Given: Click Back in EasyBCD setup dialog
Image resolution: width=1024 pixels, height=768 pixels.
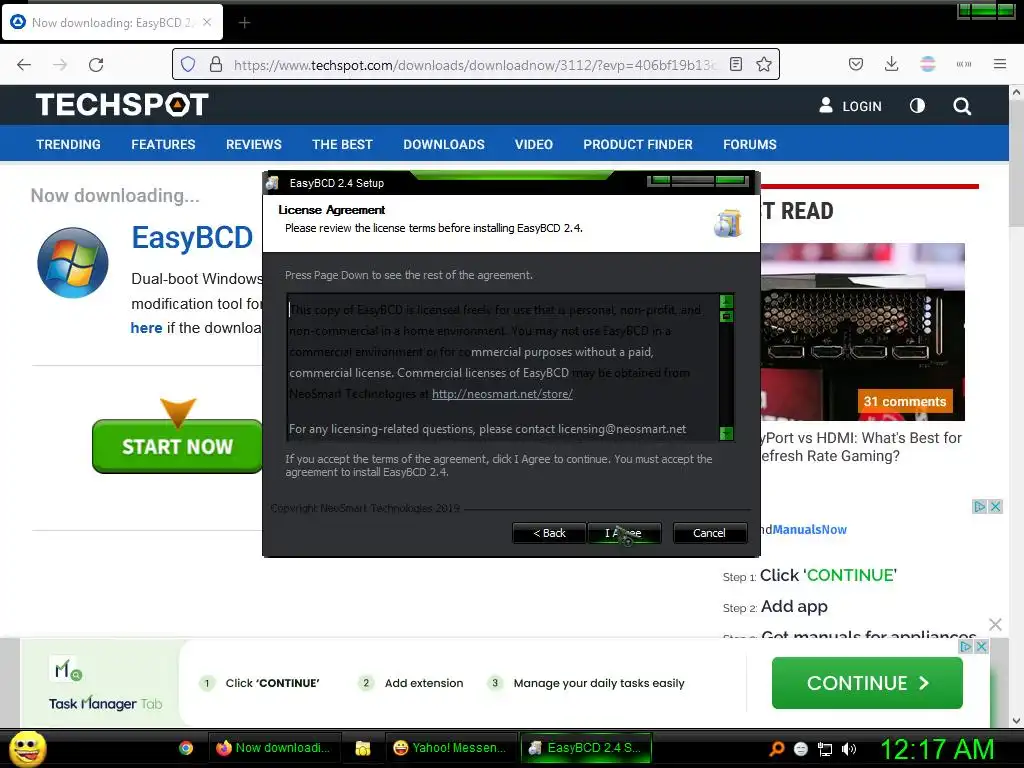Looking at the screenshot, I should (x=549, y=533).
